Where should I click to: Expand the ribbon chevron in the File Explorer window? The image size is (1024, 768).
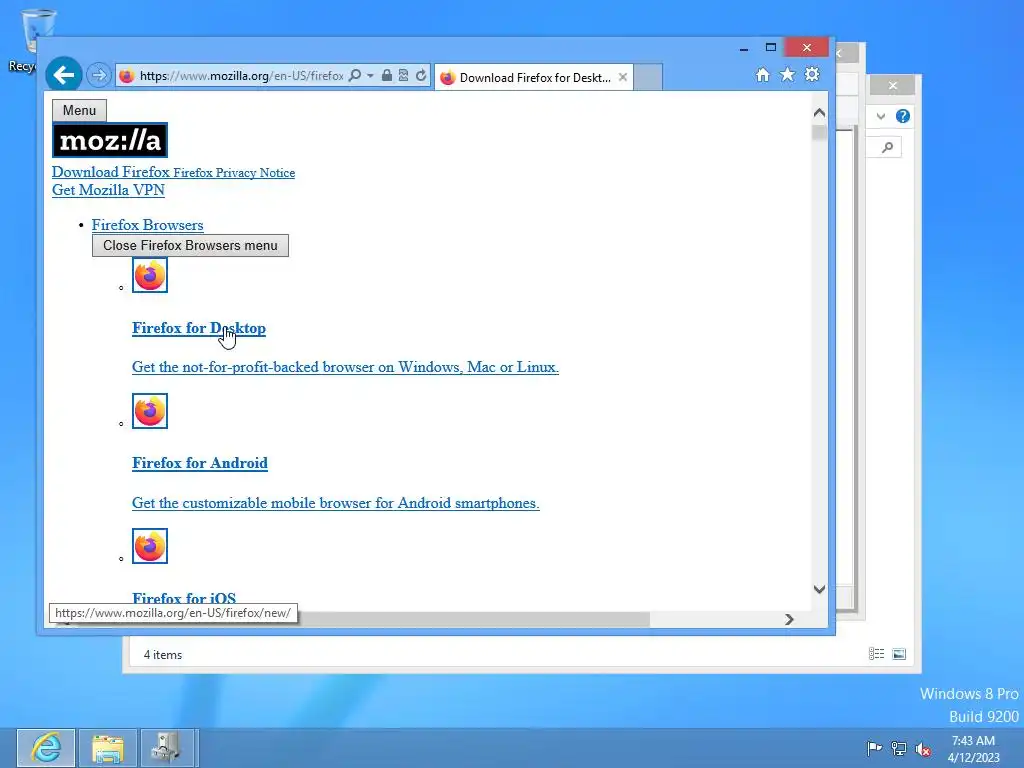pyautogui.click(x=881, y=116)
